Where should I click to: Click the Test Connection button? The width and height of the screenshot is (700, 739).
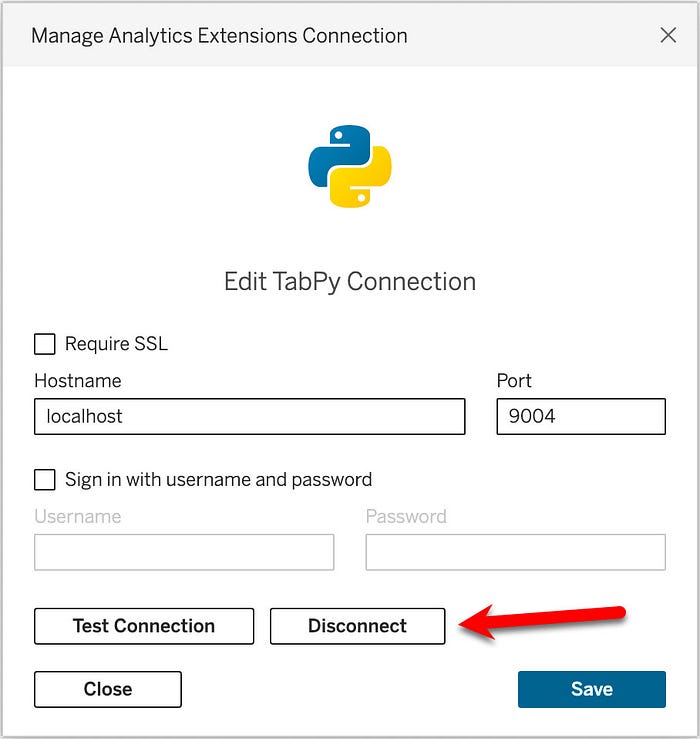144,626
